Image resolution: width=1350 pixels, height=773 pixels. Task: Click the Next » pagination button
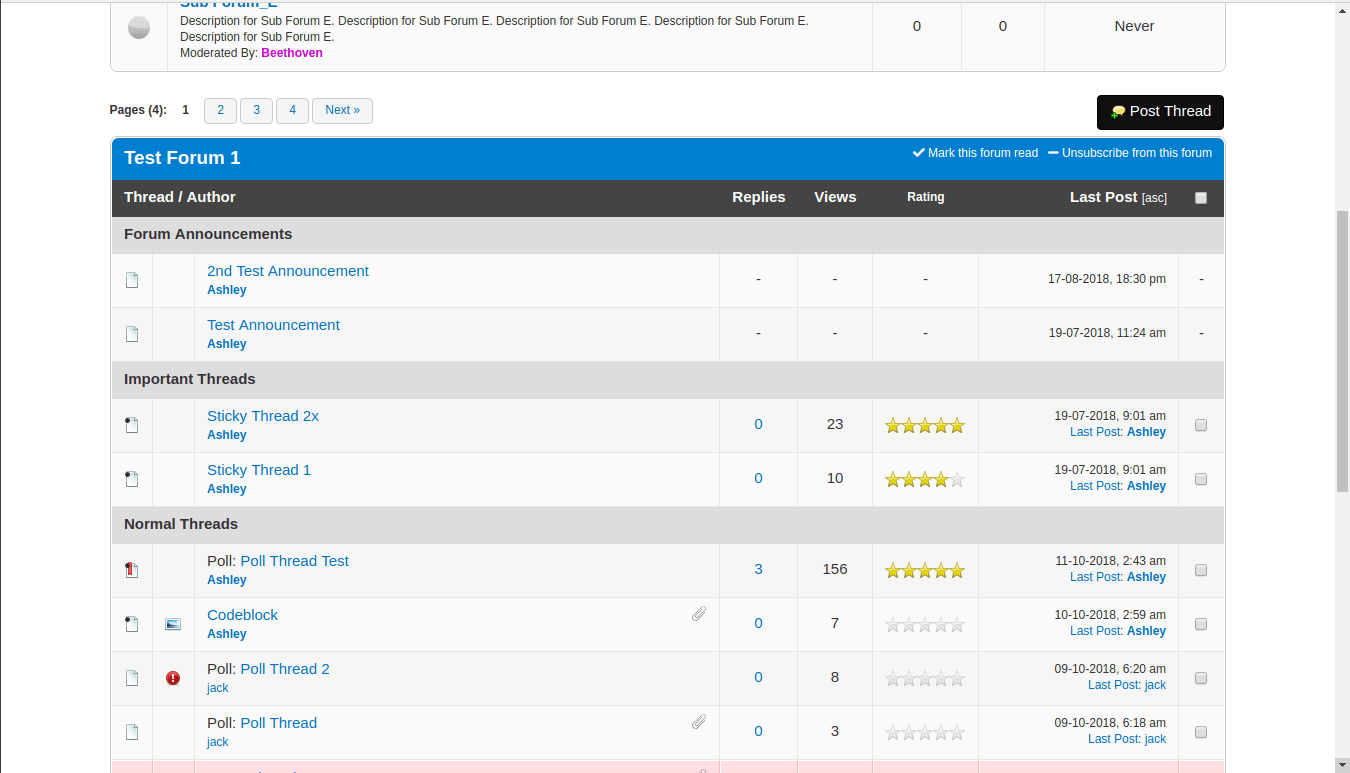point(342,110)
